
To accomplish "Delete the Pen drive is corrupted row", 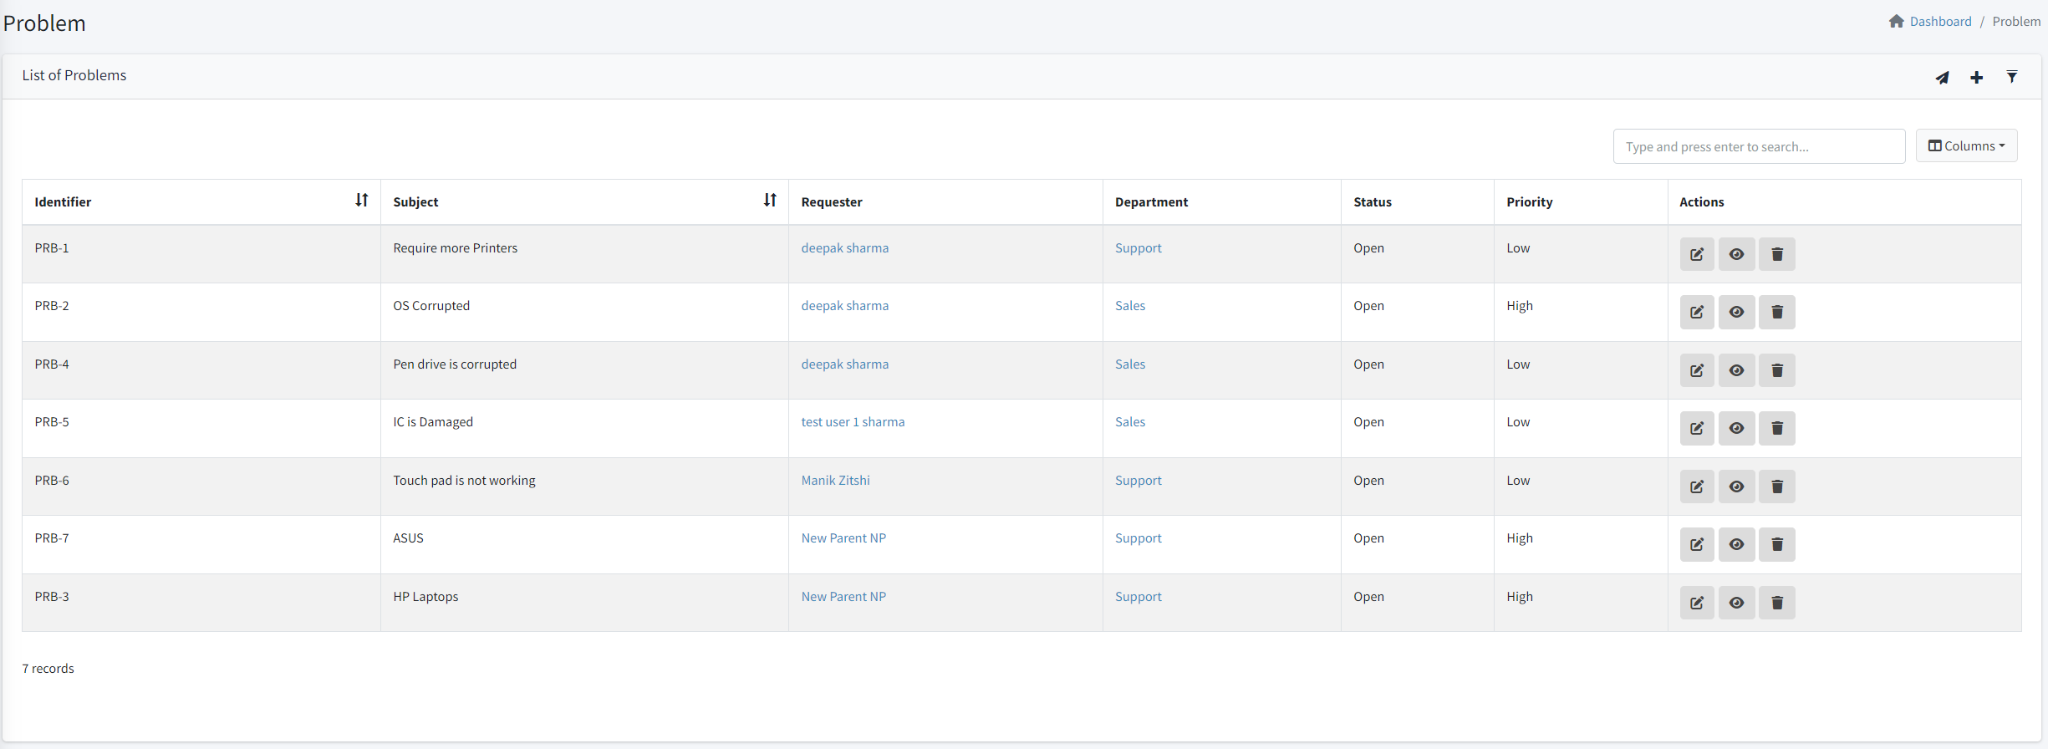I will (1777, 370).
